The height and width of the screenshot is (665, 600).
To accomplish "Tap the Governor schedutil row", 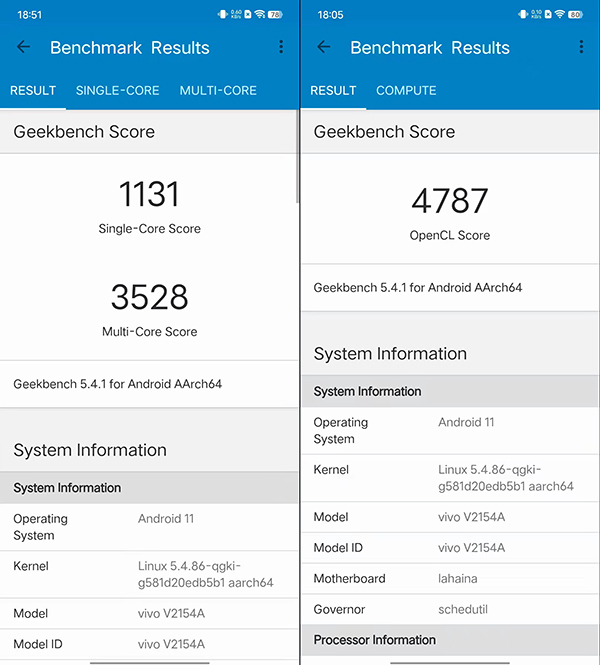I will pyautogui.click(x=450, y=609).
